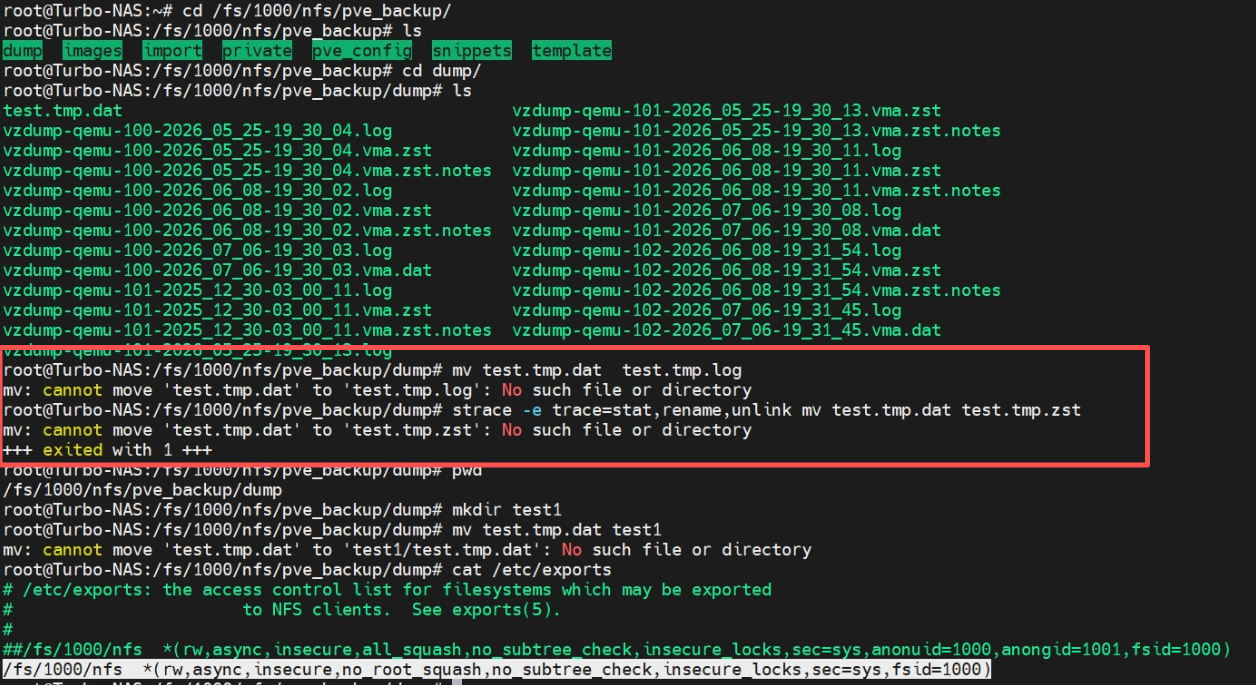This screenshot has height=685, width=1256.
Task: Click vzdump-qemu-100-2026_05_25-19_30_04.vma.zst file name
Action: [x=218, y=150]
